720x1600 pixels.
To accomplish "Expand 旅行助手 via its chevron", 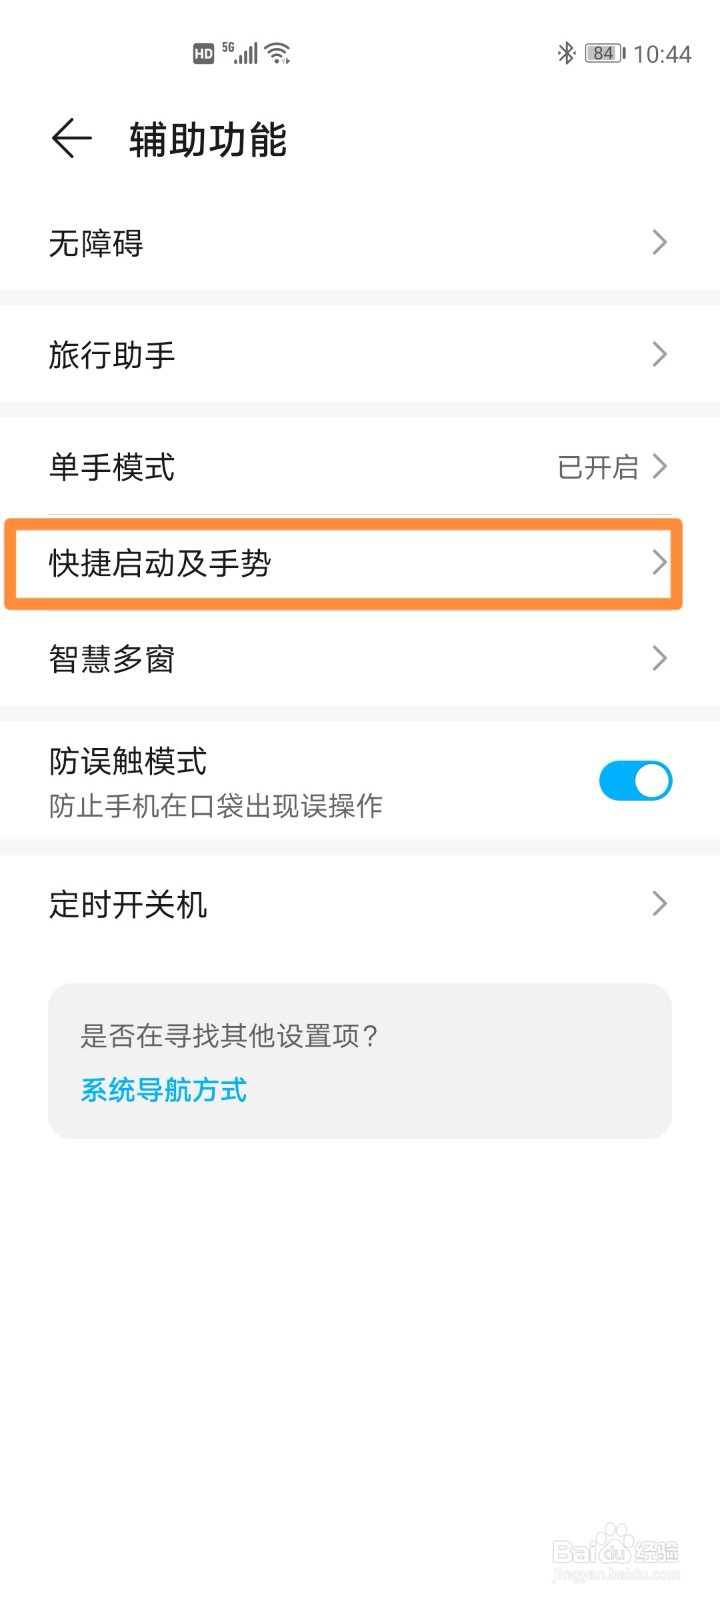I will [659, 354].
